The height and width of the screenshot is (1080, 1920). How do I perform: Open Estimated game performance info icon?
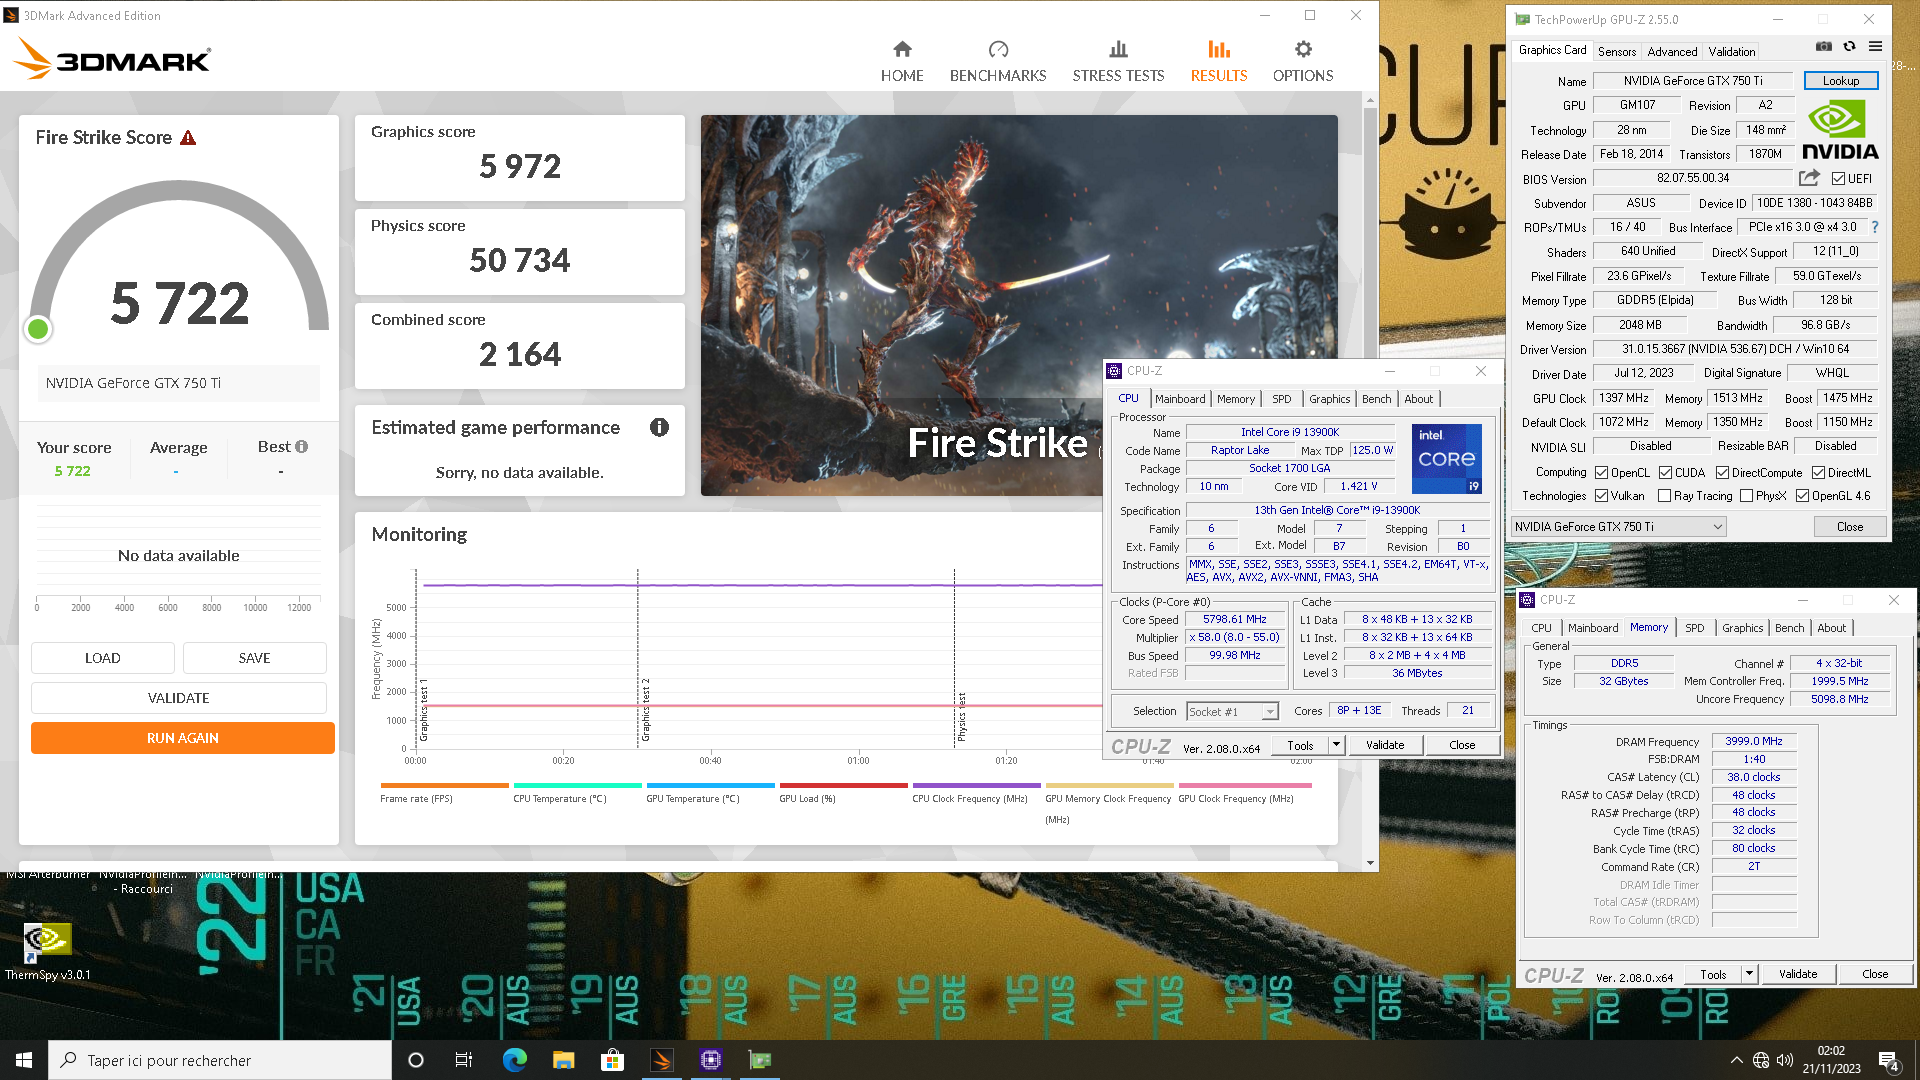659,427
